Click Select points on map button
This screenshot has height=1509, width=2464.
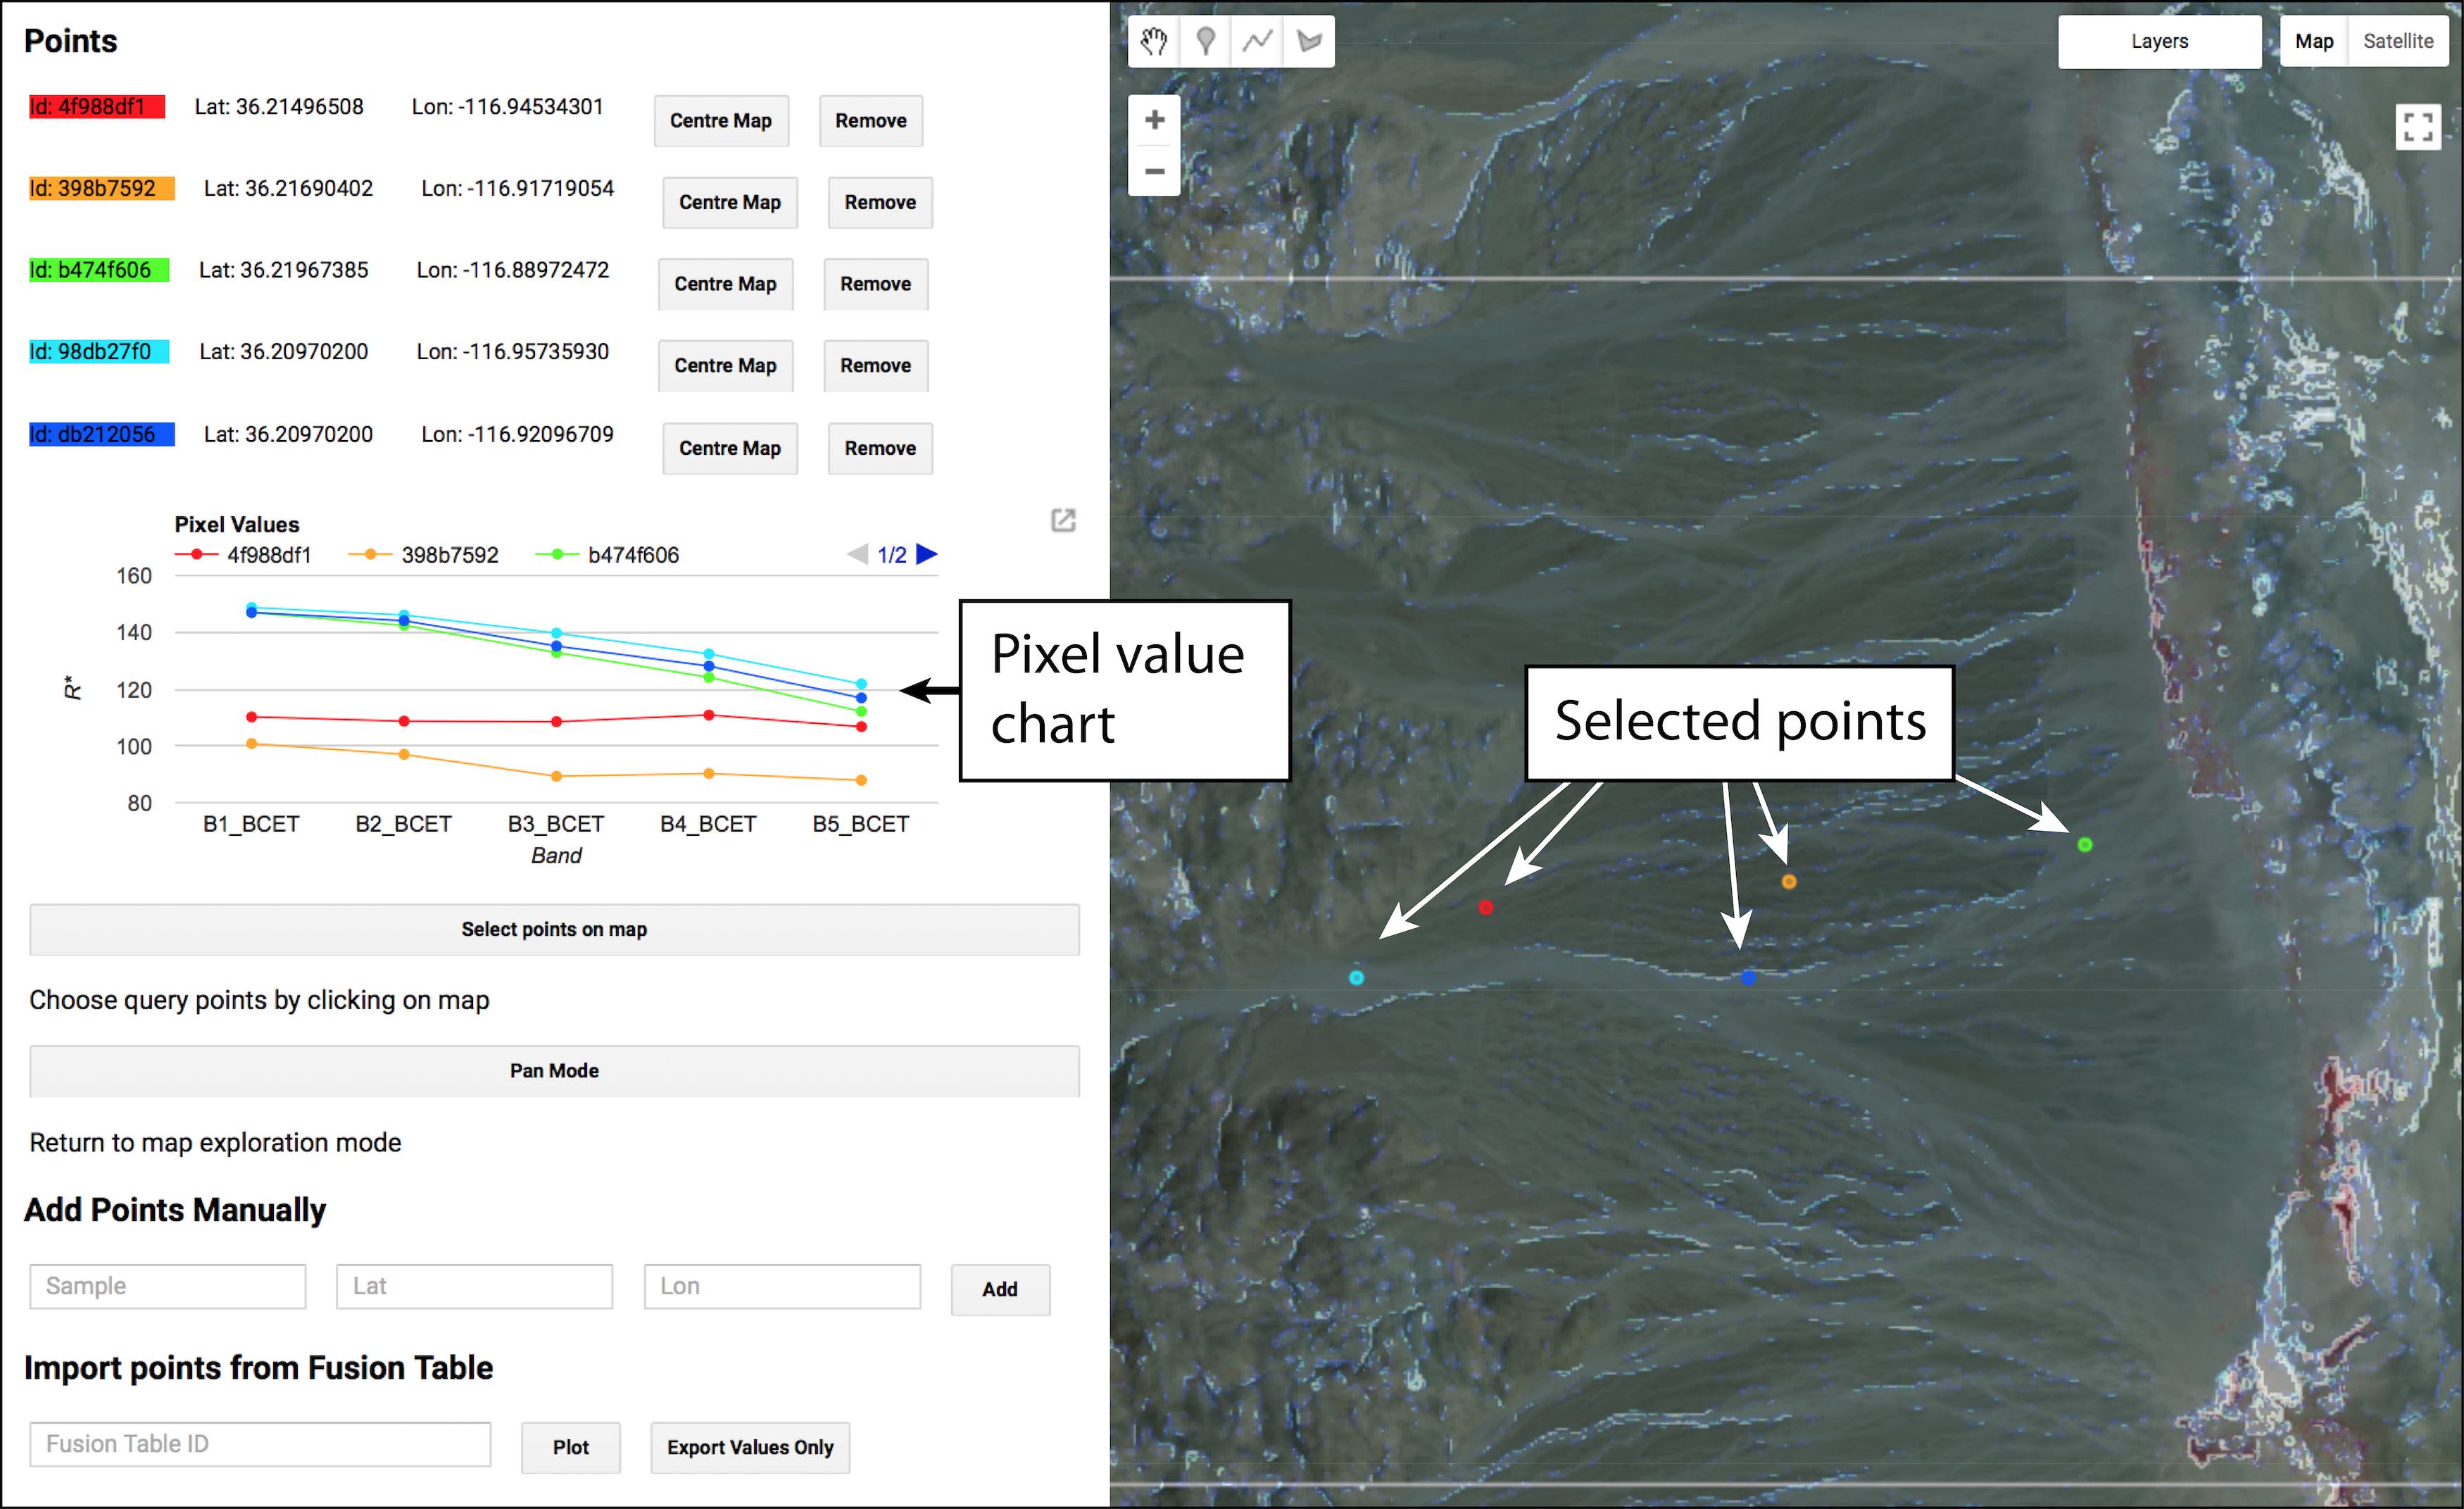tap(554, 929)
